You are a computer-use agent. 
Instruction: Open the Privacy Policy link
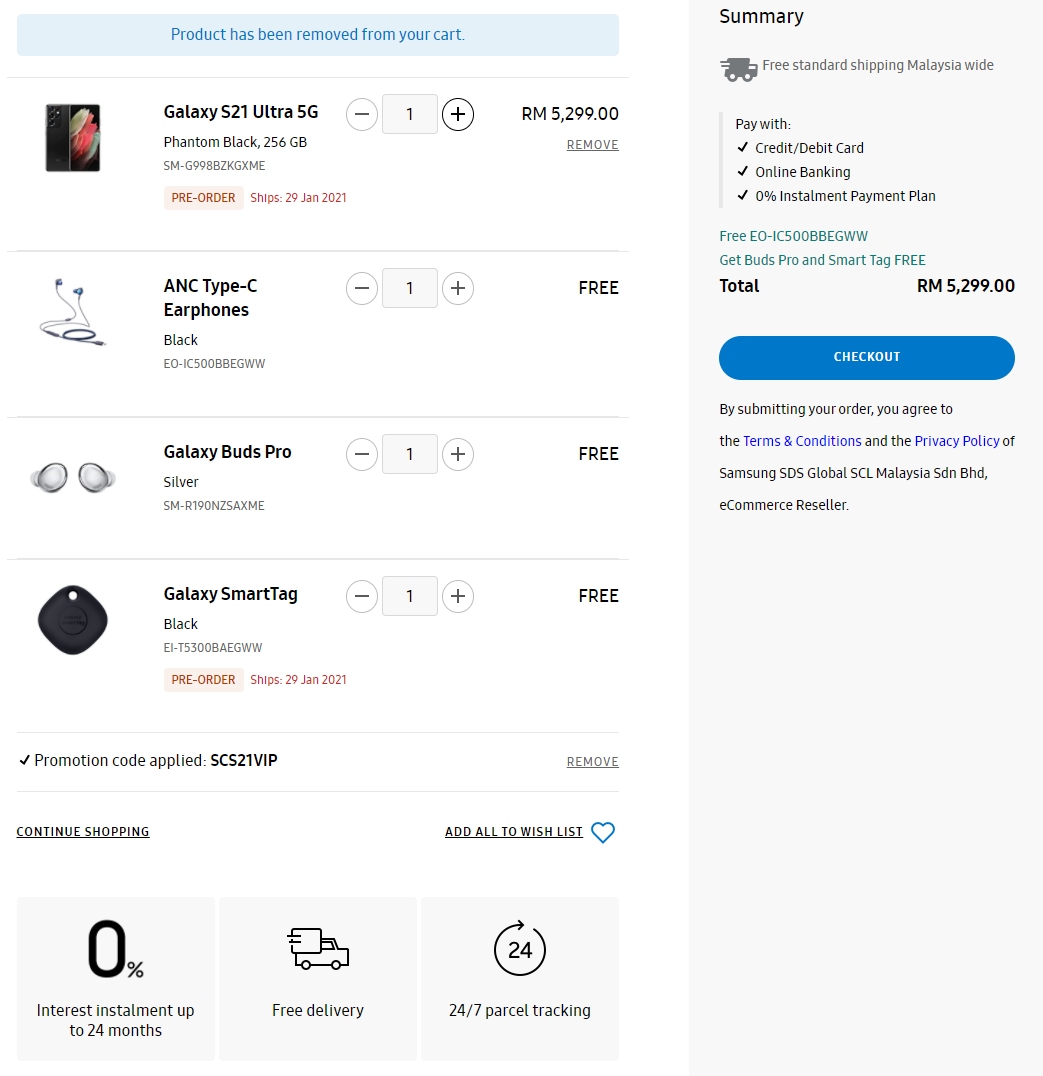tap(956, 441)
